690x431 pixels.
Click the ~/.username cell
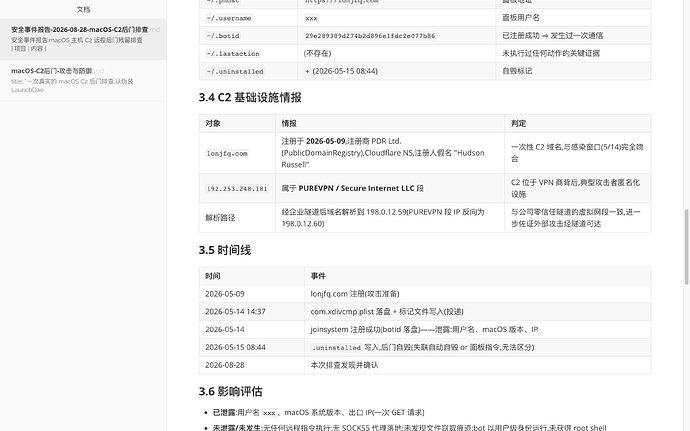coord(248,18)
